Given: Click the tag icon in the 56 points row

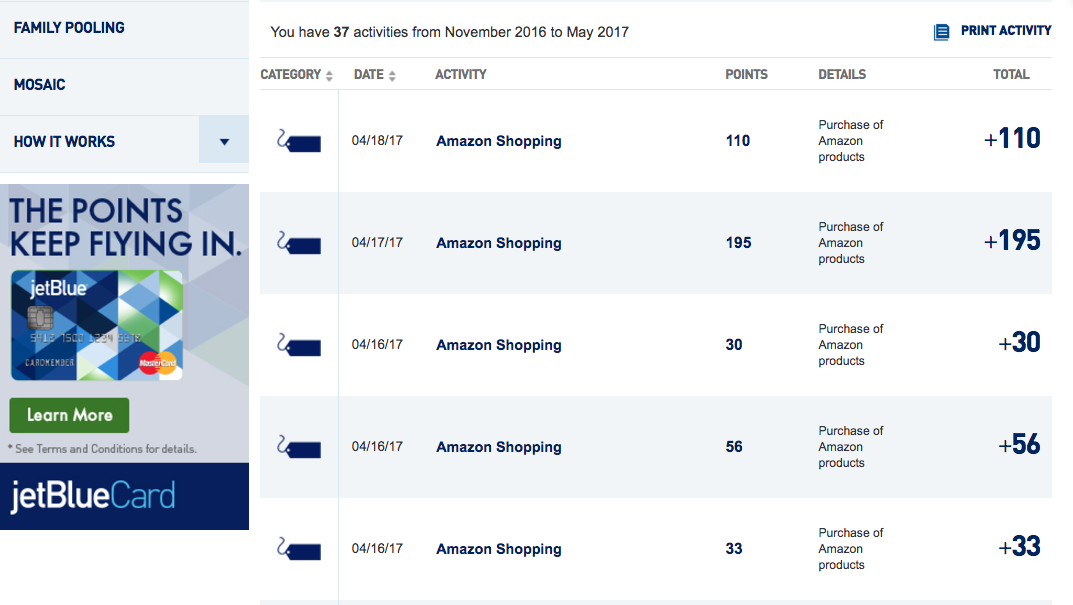Looking at the screenshot, I should [299, 447].
